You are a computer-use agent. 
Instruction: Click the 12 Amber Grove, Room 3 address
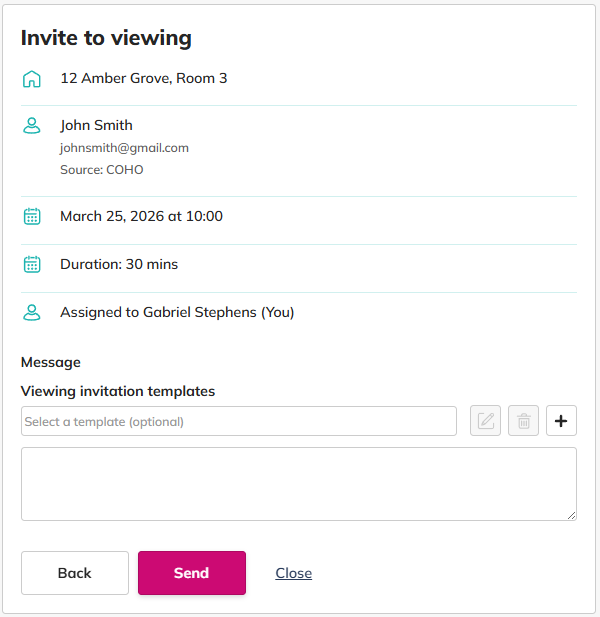click(x=143, y=78)
